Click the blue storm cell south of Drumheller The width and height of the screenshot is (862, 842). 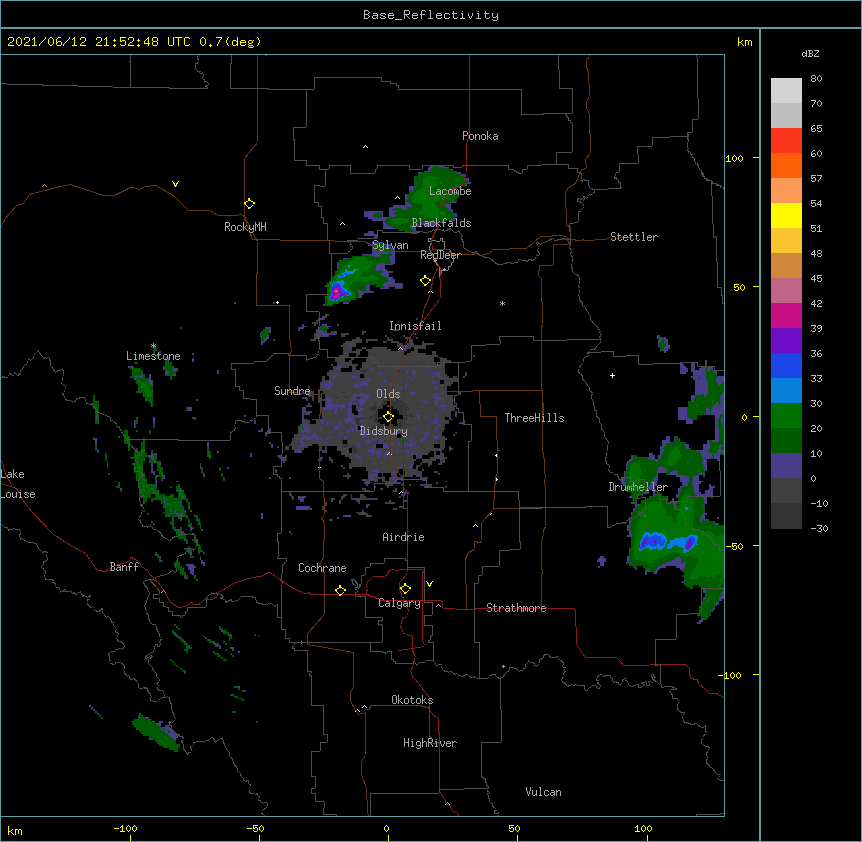point(653,541)
